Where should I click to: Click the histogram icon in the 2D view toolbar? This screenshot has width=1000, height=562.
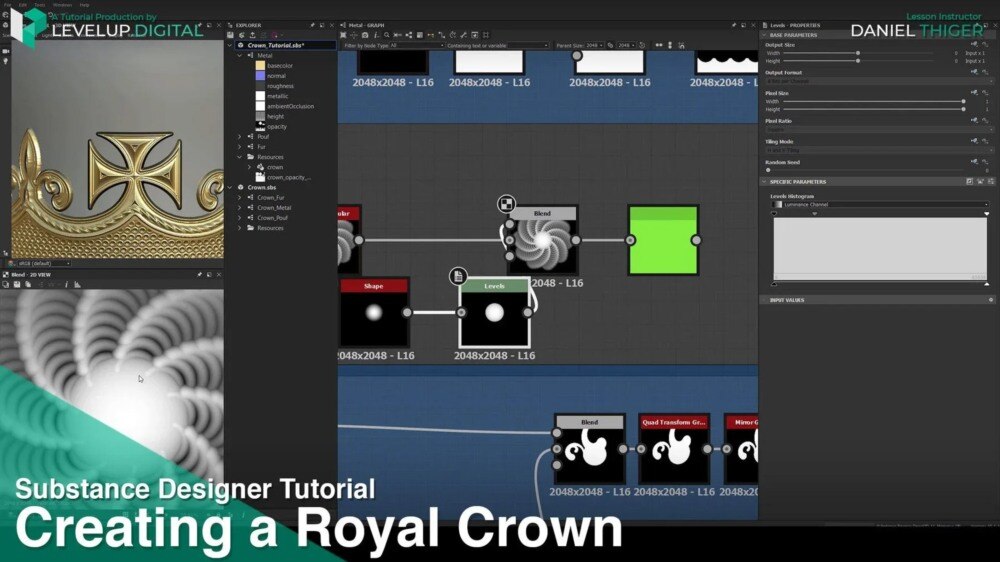coord(77,285)
